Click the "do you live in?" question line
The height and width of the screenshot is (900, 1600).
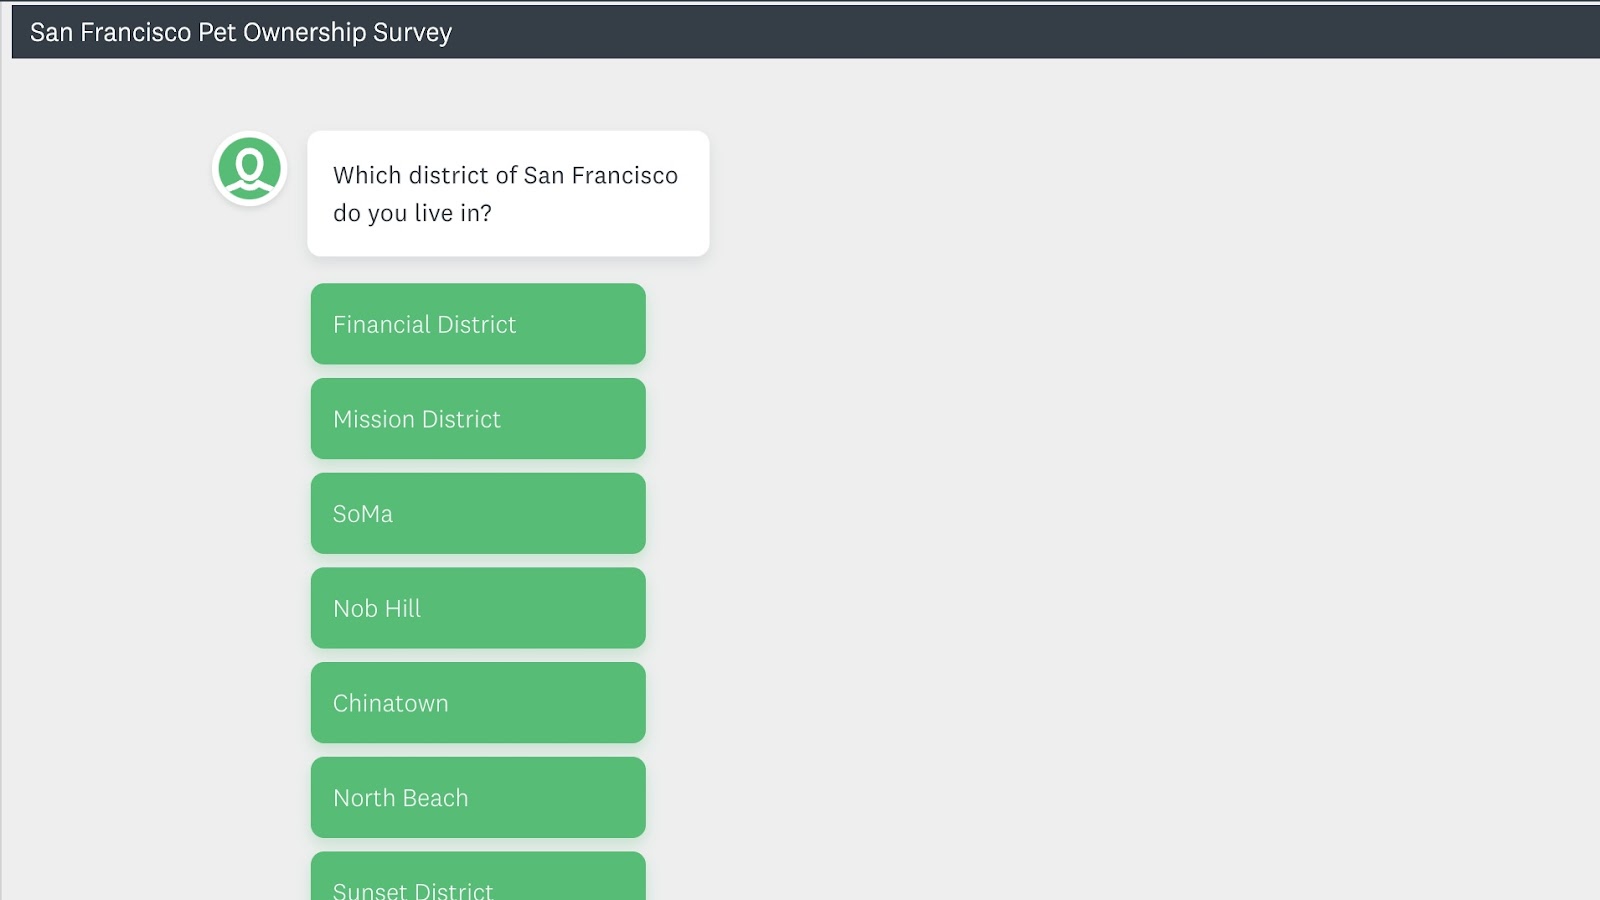click(412, 213)
